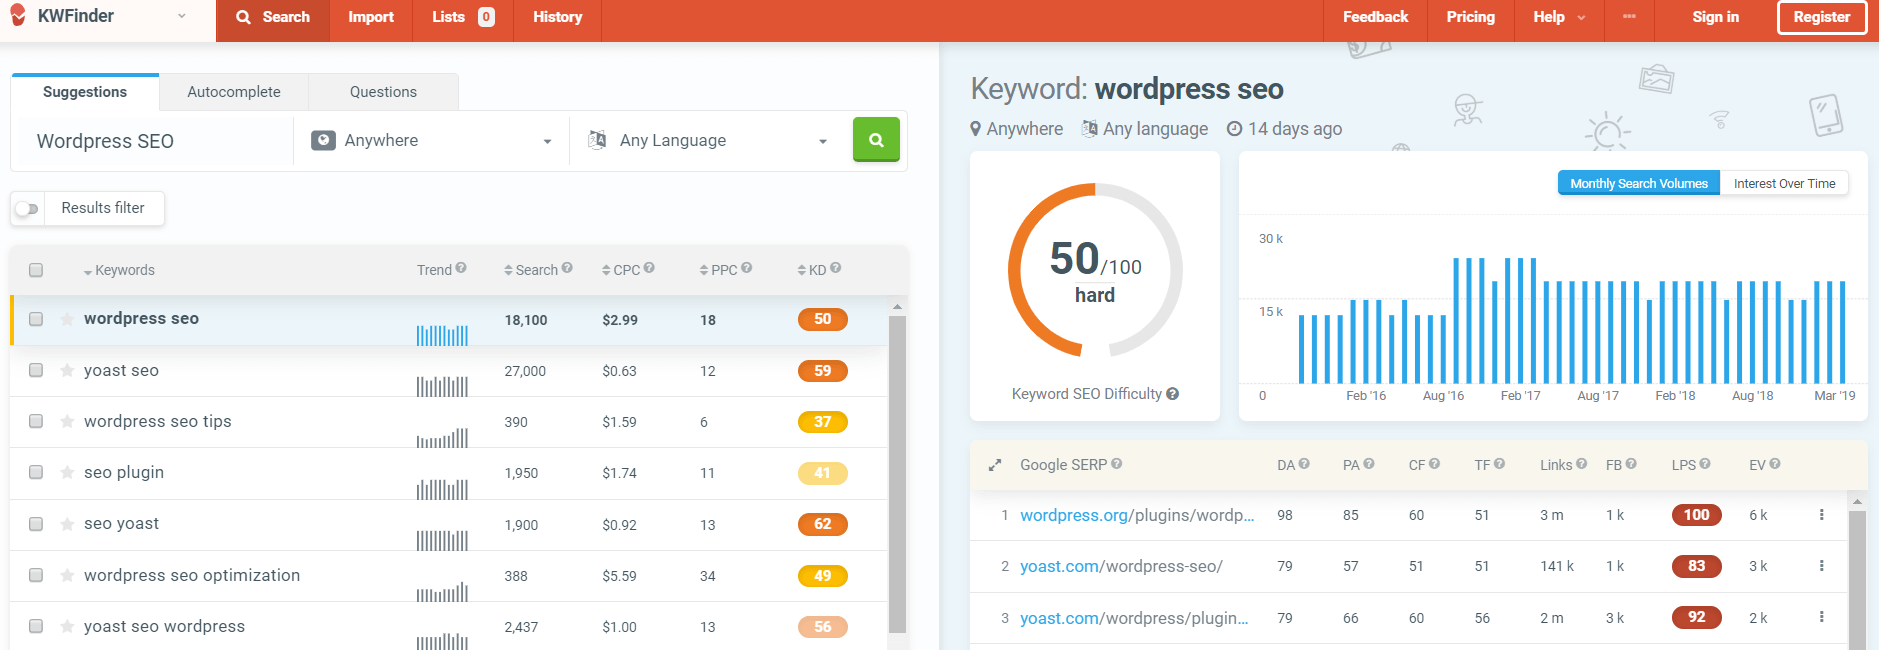Image resolution: width=1879 pixels, height=650 pixels.
Task: Check the wordpress seo row checkbox
Action: (x=36, y=319)
